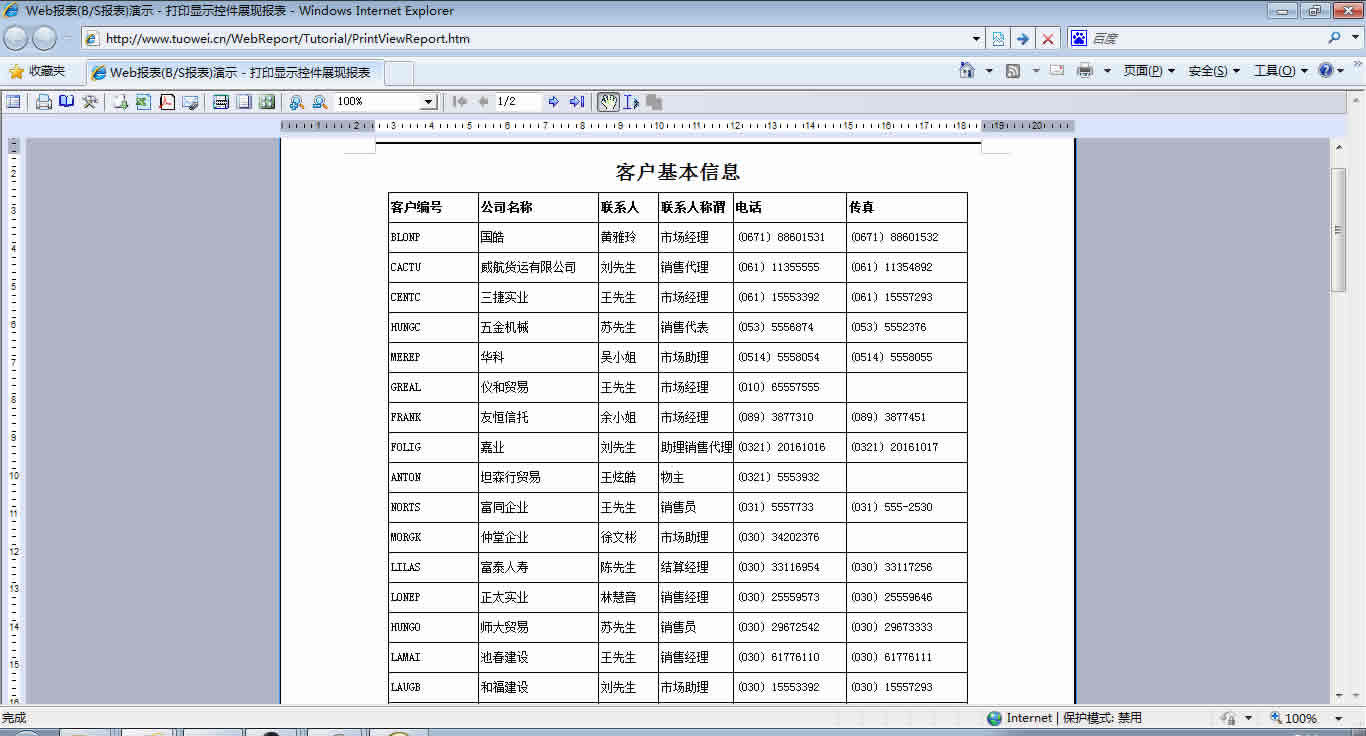Click the zoom in magnifier icon
Viewport: 1366px width, 736px height.
pyautogui.click(x=296, y=102)
